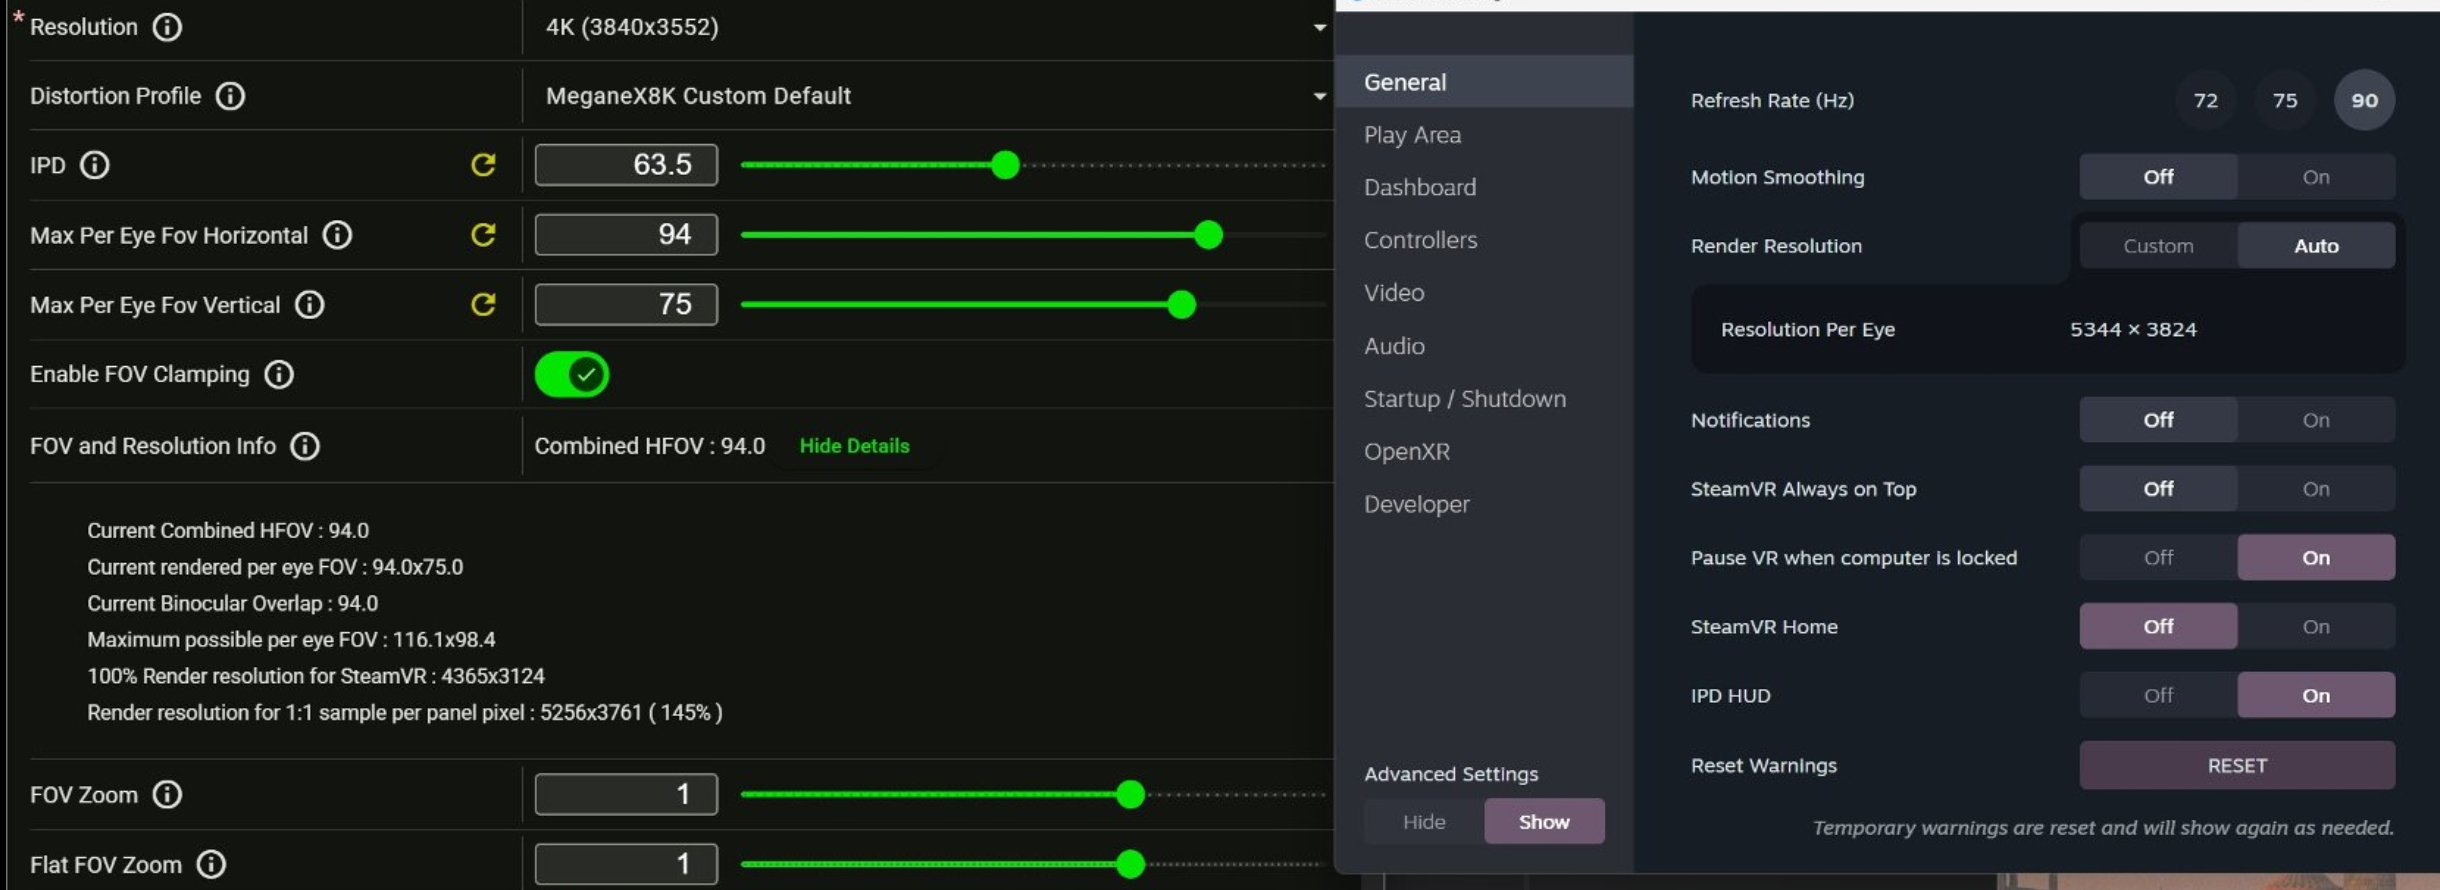Click the FOV Zoom value field
2440x890 pixels.
(x=626, y=795)
